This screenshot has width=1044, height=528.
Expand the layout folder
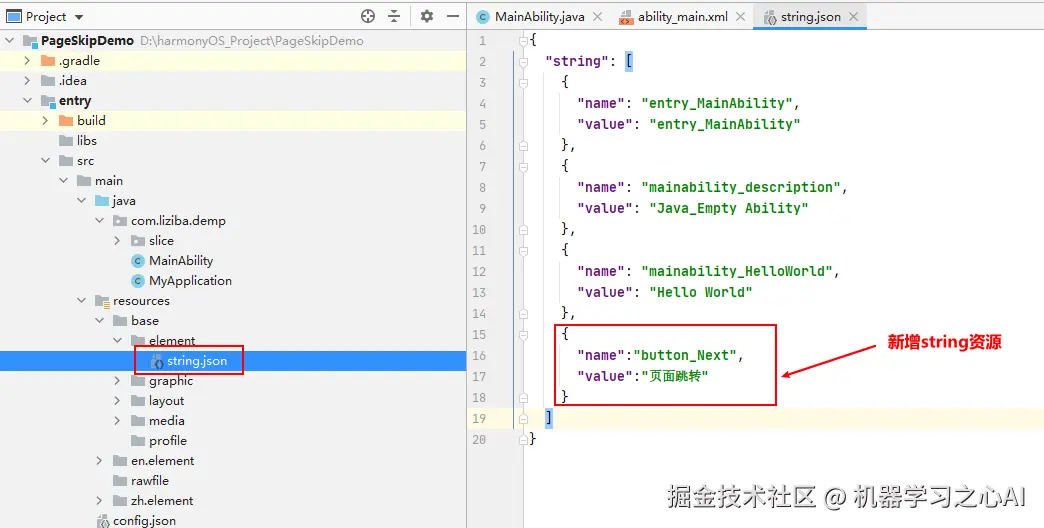[117, 401]
